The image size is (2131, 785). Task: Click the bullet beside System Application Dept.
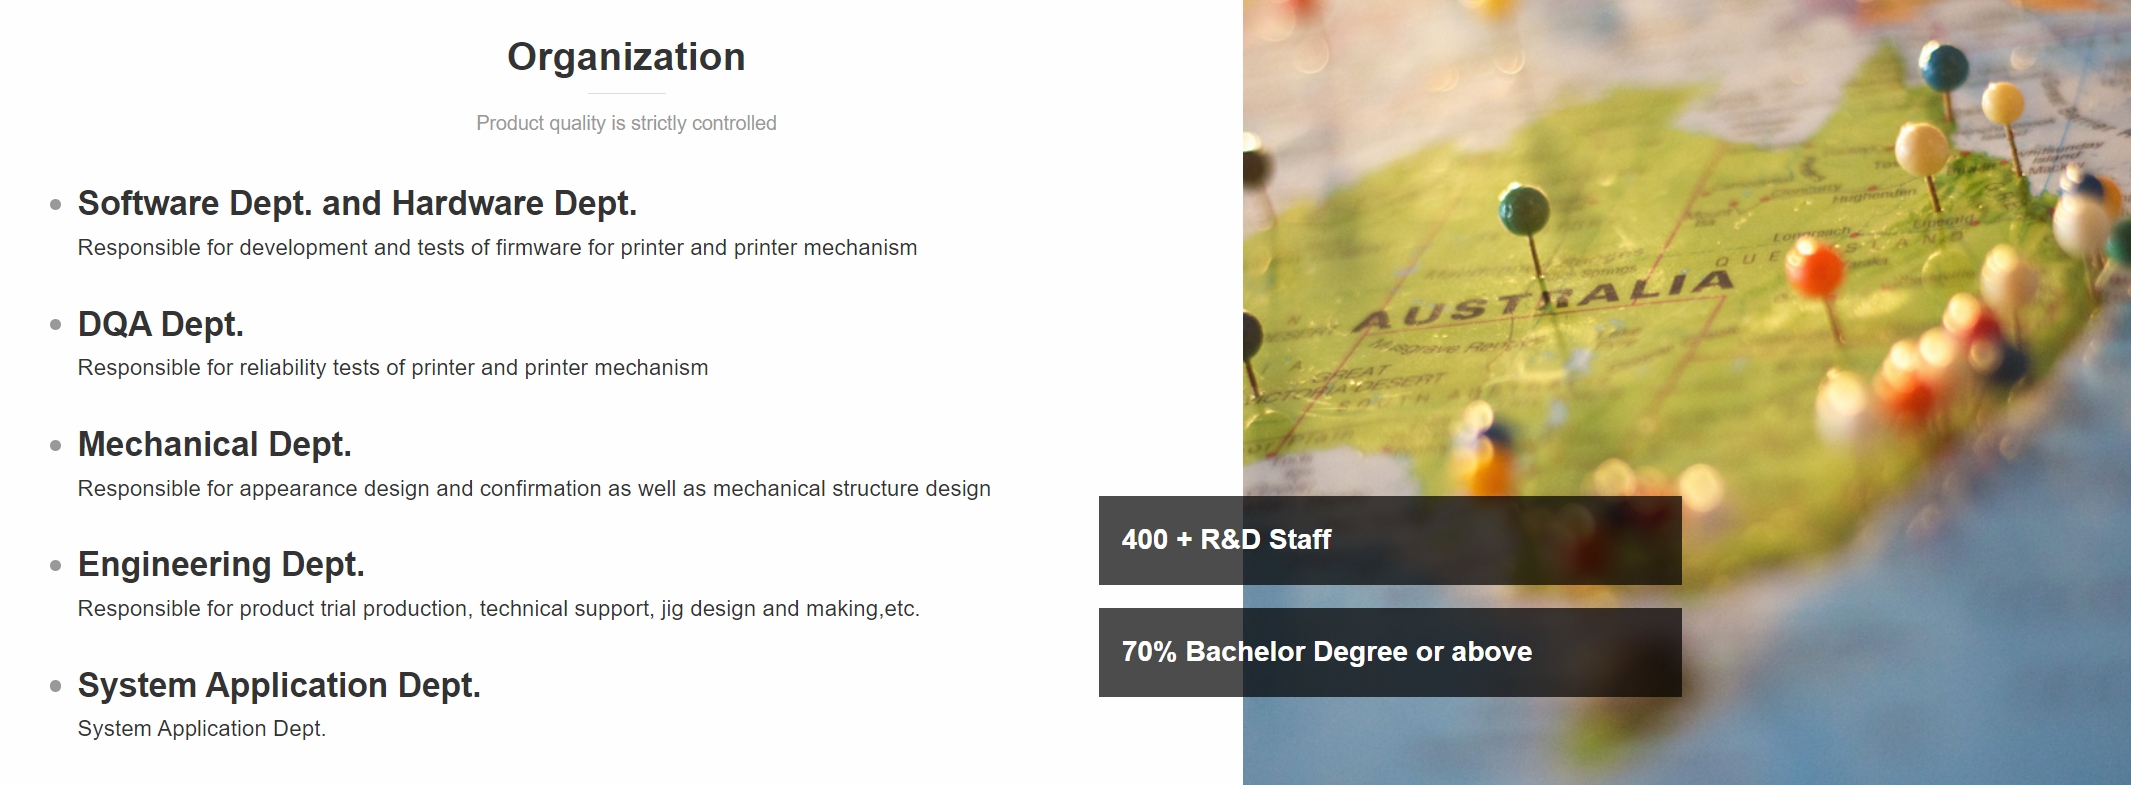(x=56, y=686)
